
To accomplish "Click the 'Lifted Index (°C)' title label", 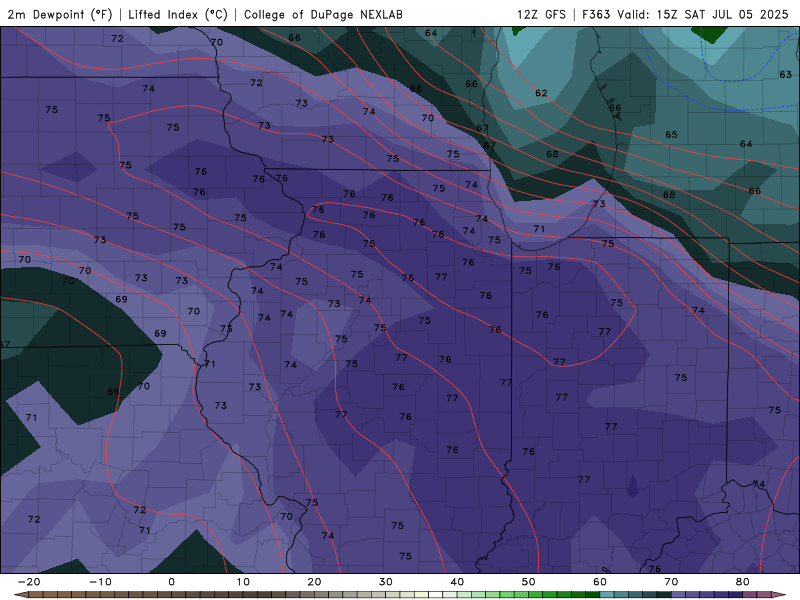I will pyautogui.click(x=178, y=15).
